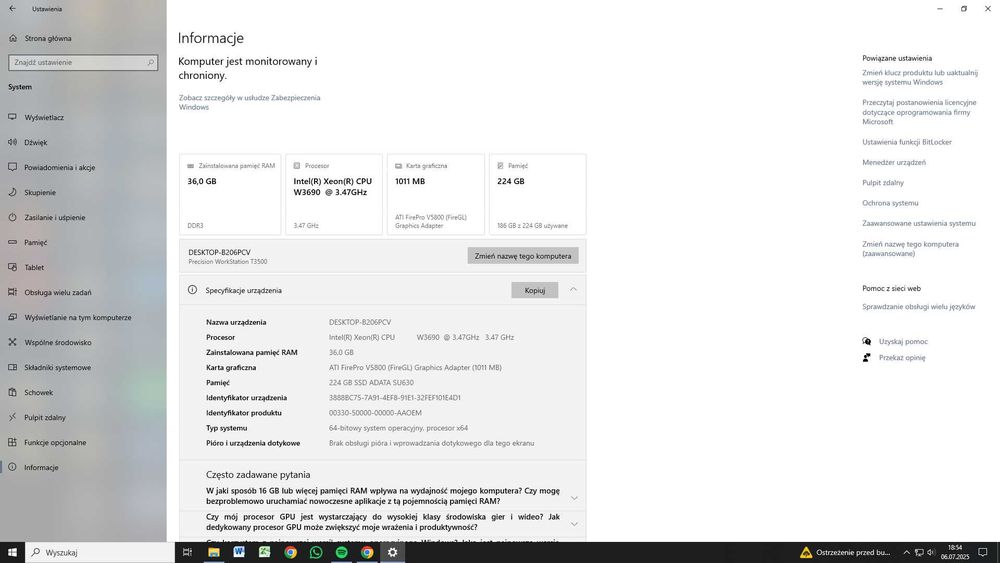Click the Schowek clipboard icon
The image size is (1000, 563).
coord(12,392)
